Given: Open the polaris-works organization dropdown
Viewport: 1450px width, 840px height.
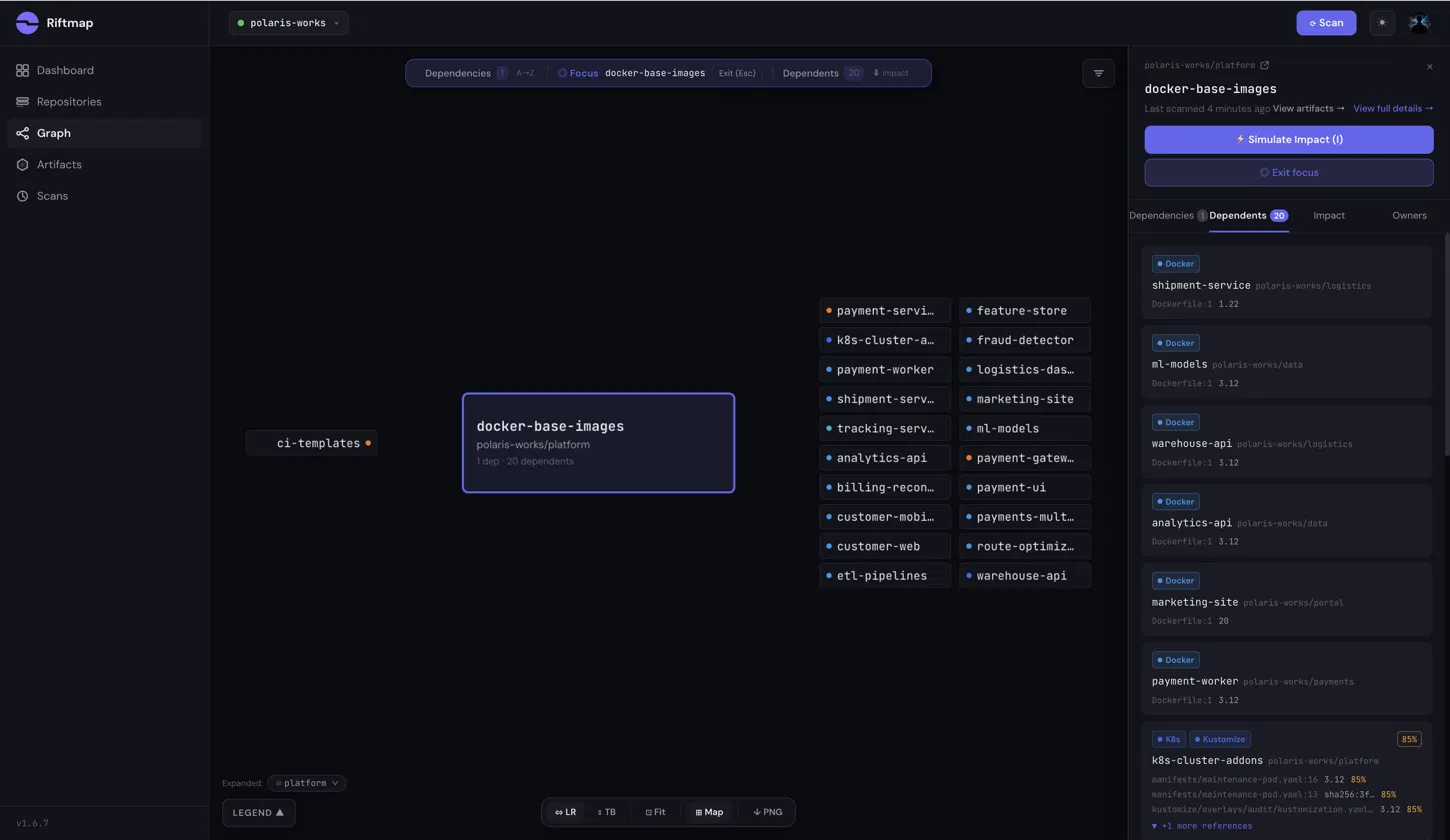Looking at the screenshot, I should (x=288, y=23).
